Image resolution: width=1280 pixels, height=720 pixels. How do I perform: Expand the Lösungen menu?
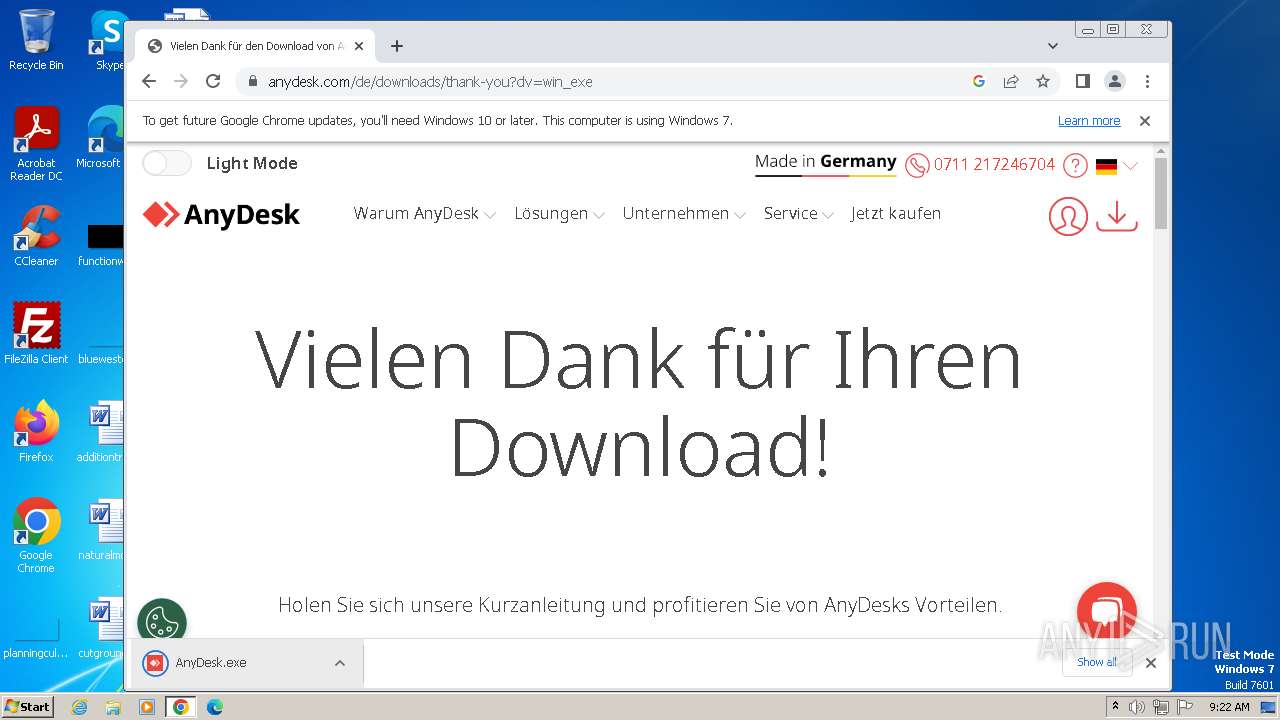point(559,214)
